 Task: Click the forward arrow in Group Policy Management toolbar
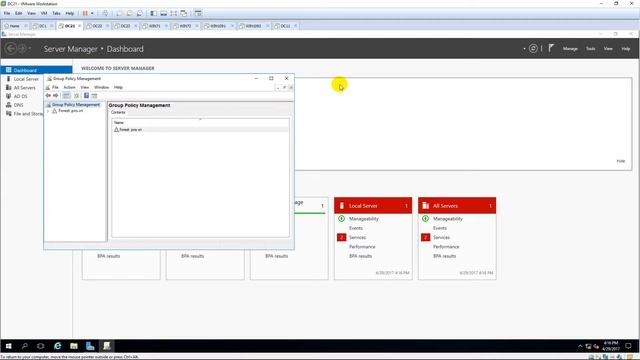point(56,96)
